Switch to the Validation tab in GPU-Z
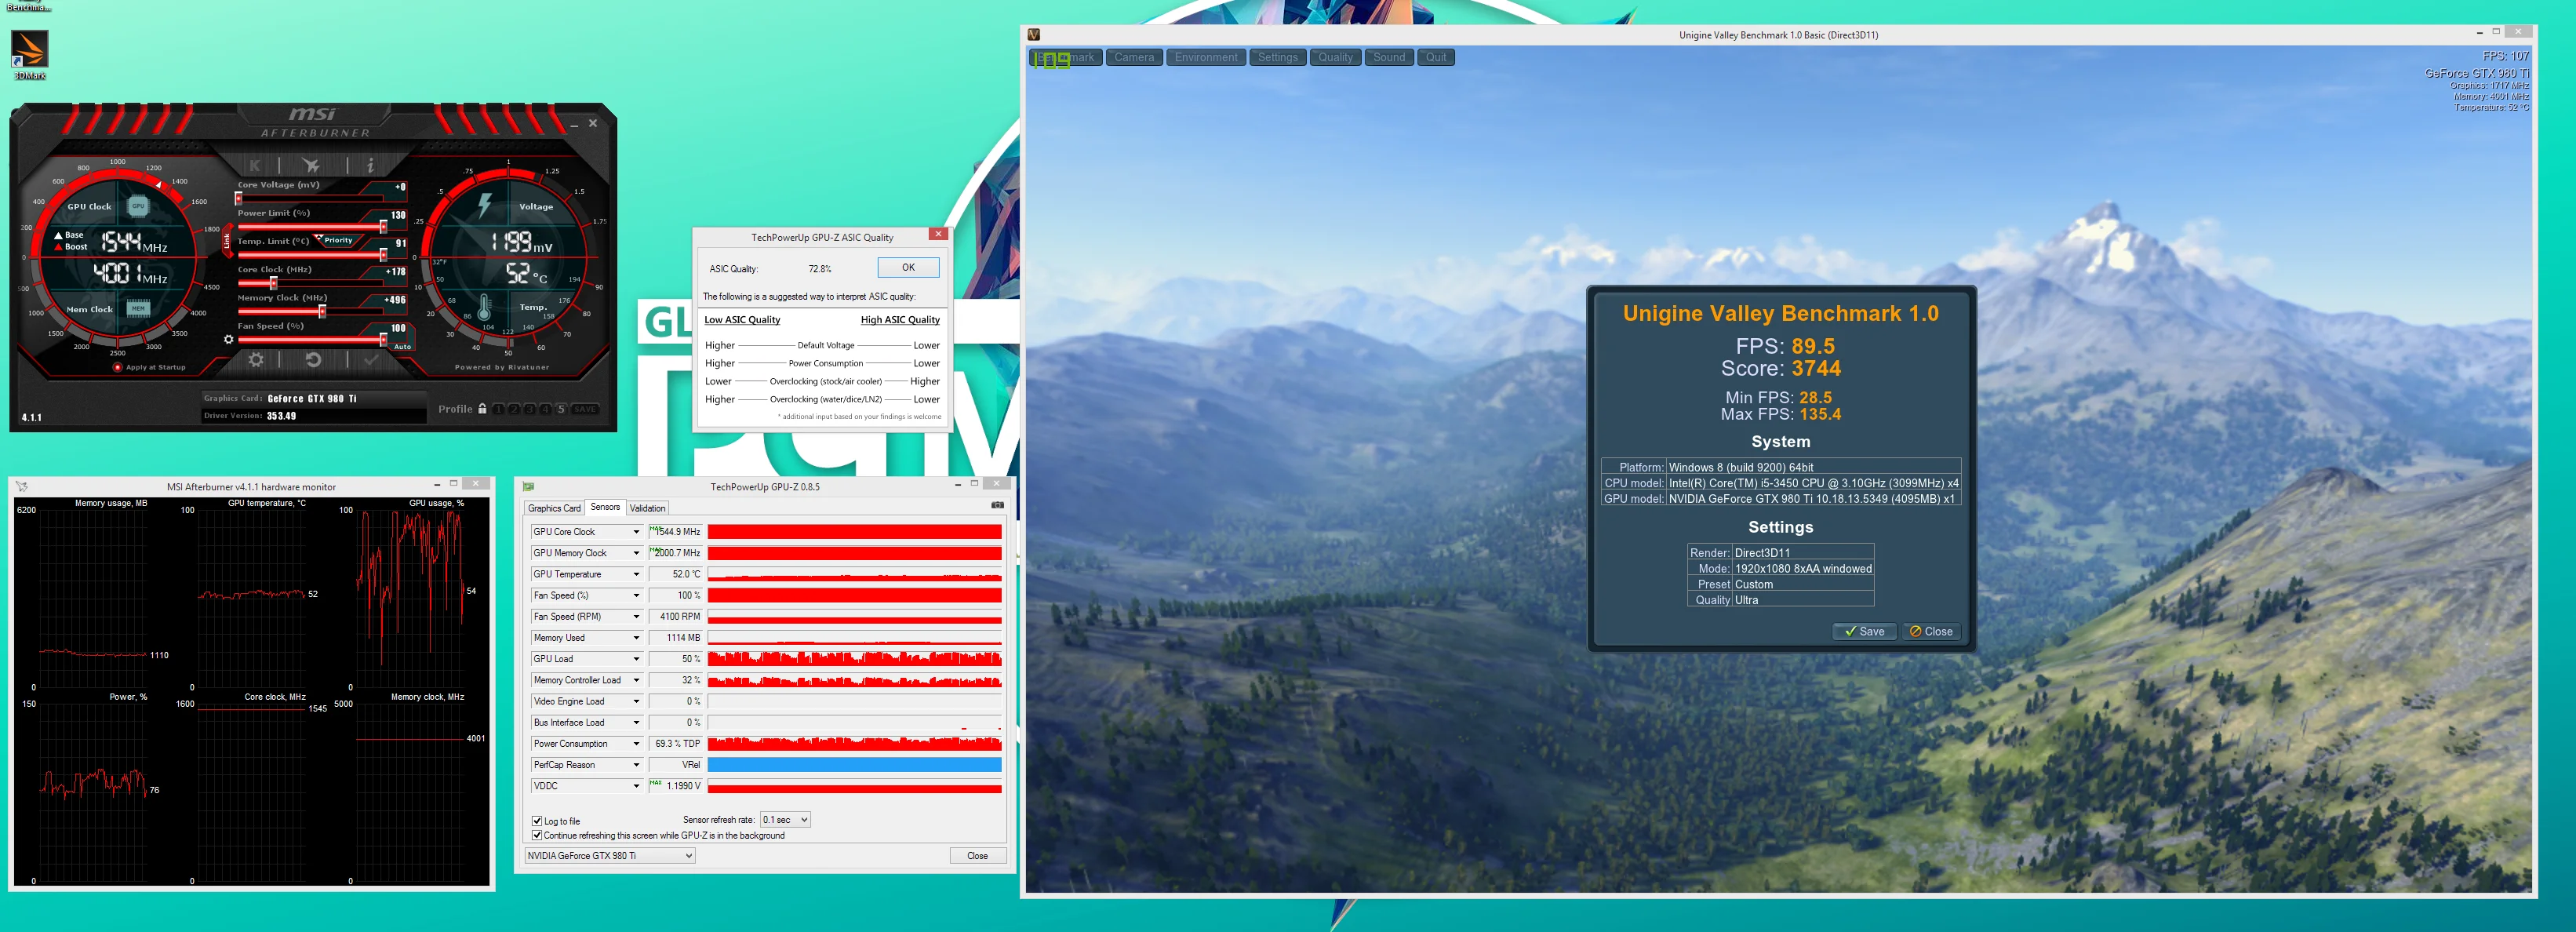Screen dimensions: 2576x932 pyautogui.click(x=647, y=508)
